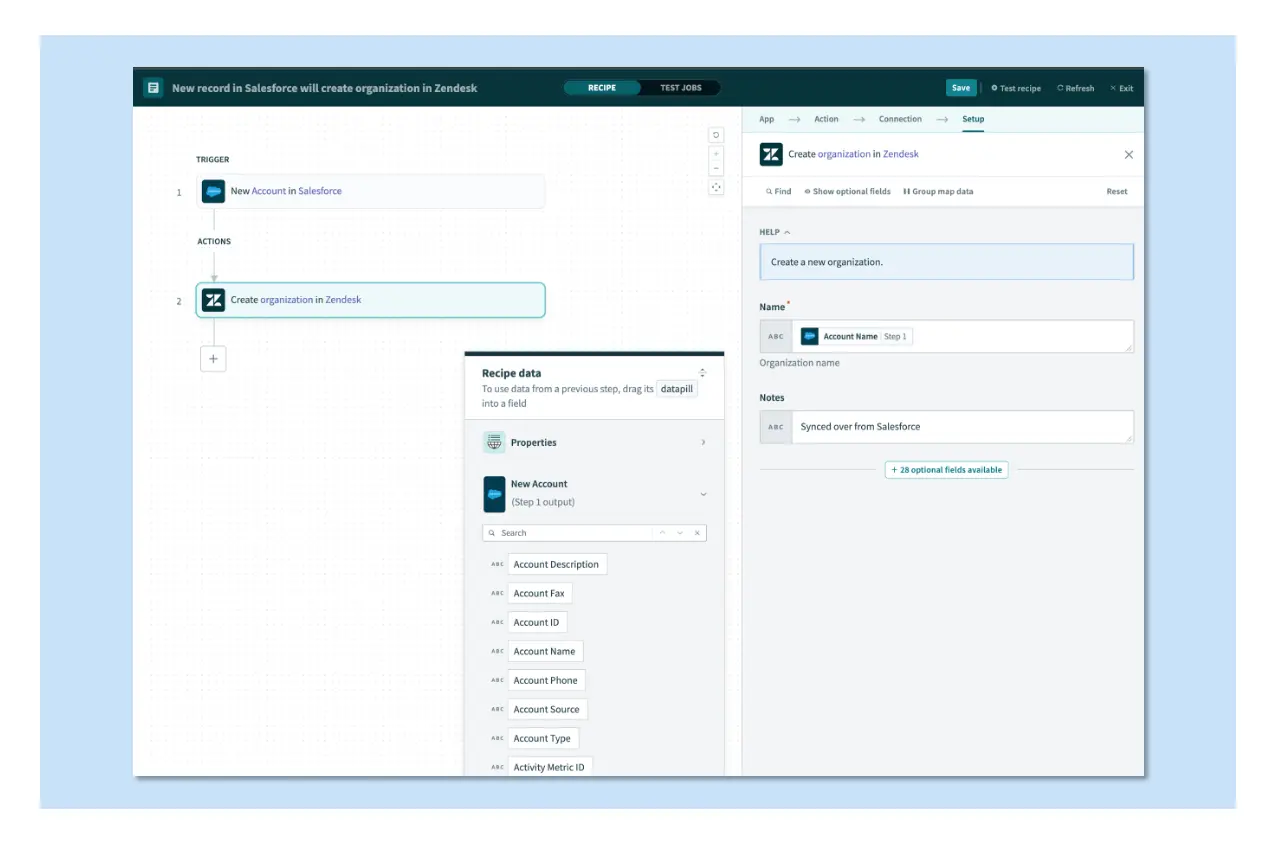1270x843 pixels.
Task: Zoom out of the canvas with the minus icon
Action: coord(716,166)
